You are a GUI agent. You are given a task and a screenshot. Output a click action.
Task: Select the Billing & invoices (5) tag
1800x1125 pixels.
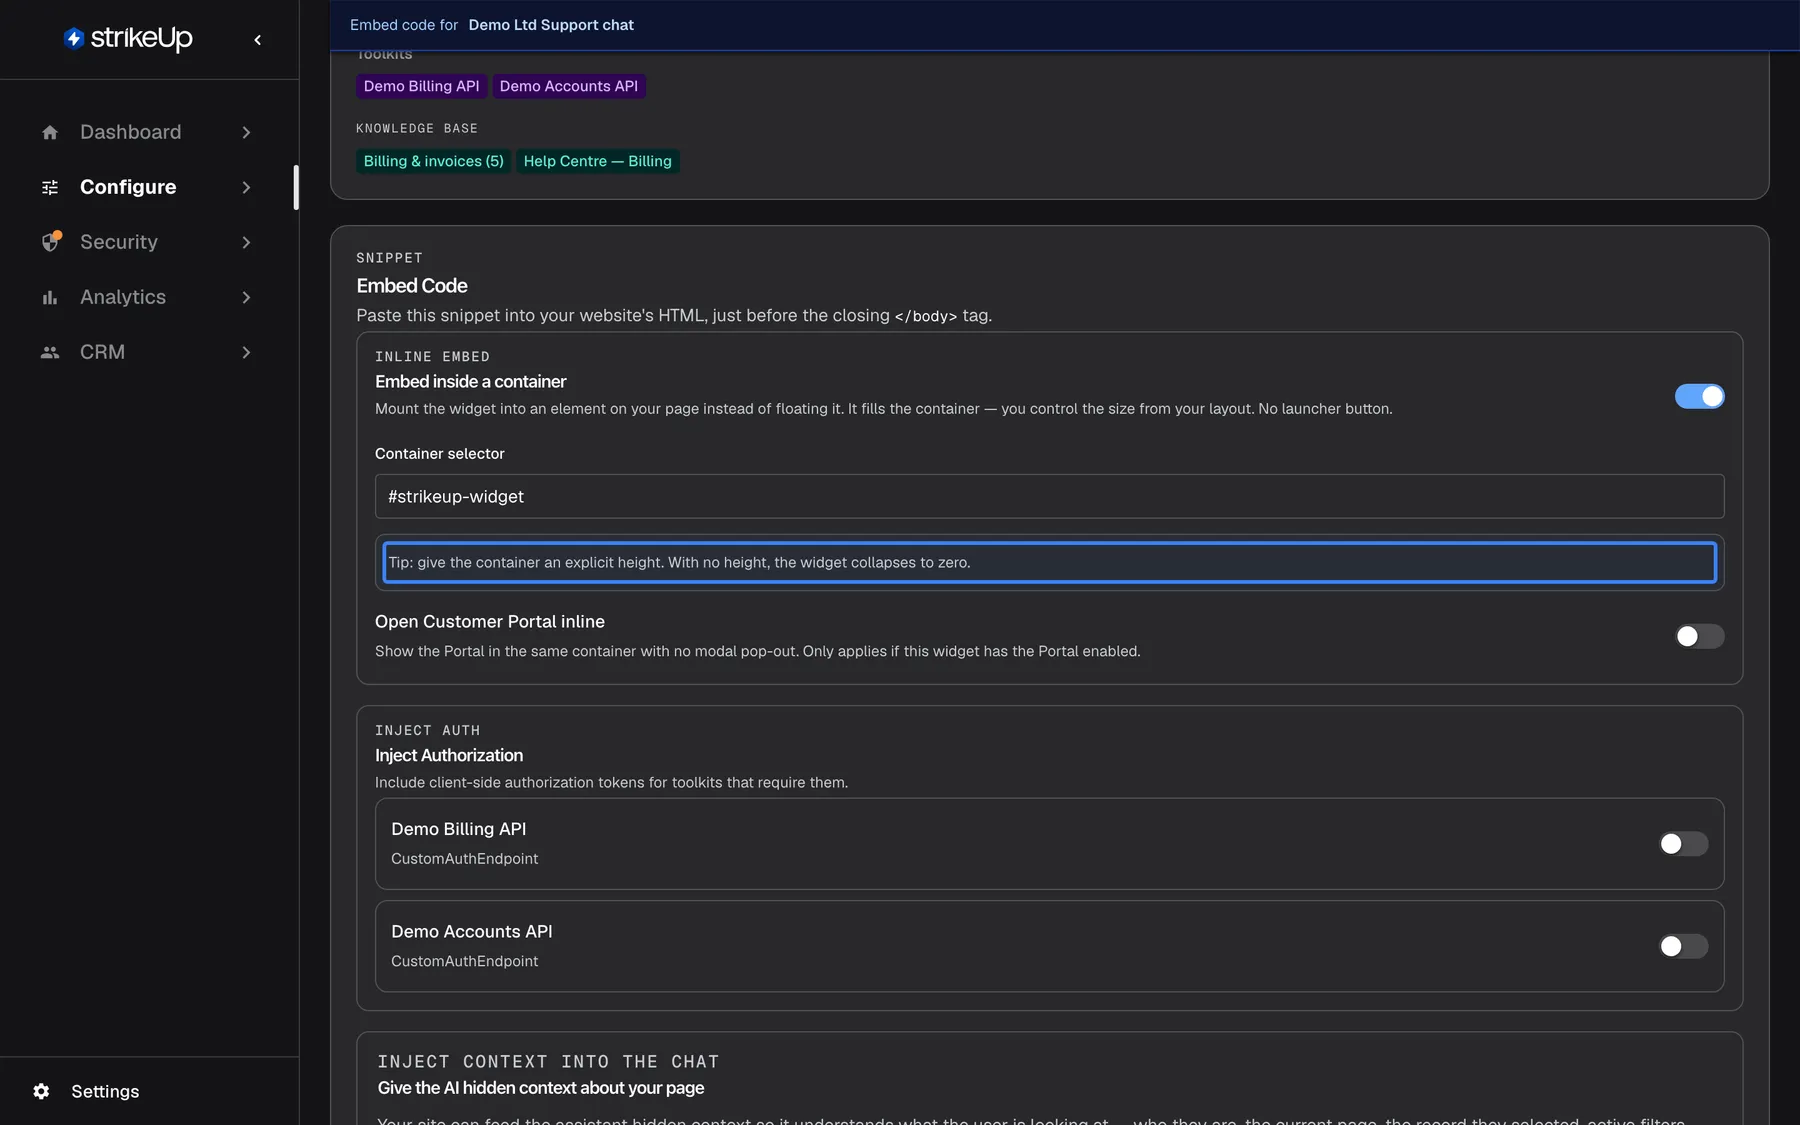433,161
